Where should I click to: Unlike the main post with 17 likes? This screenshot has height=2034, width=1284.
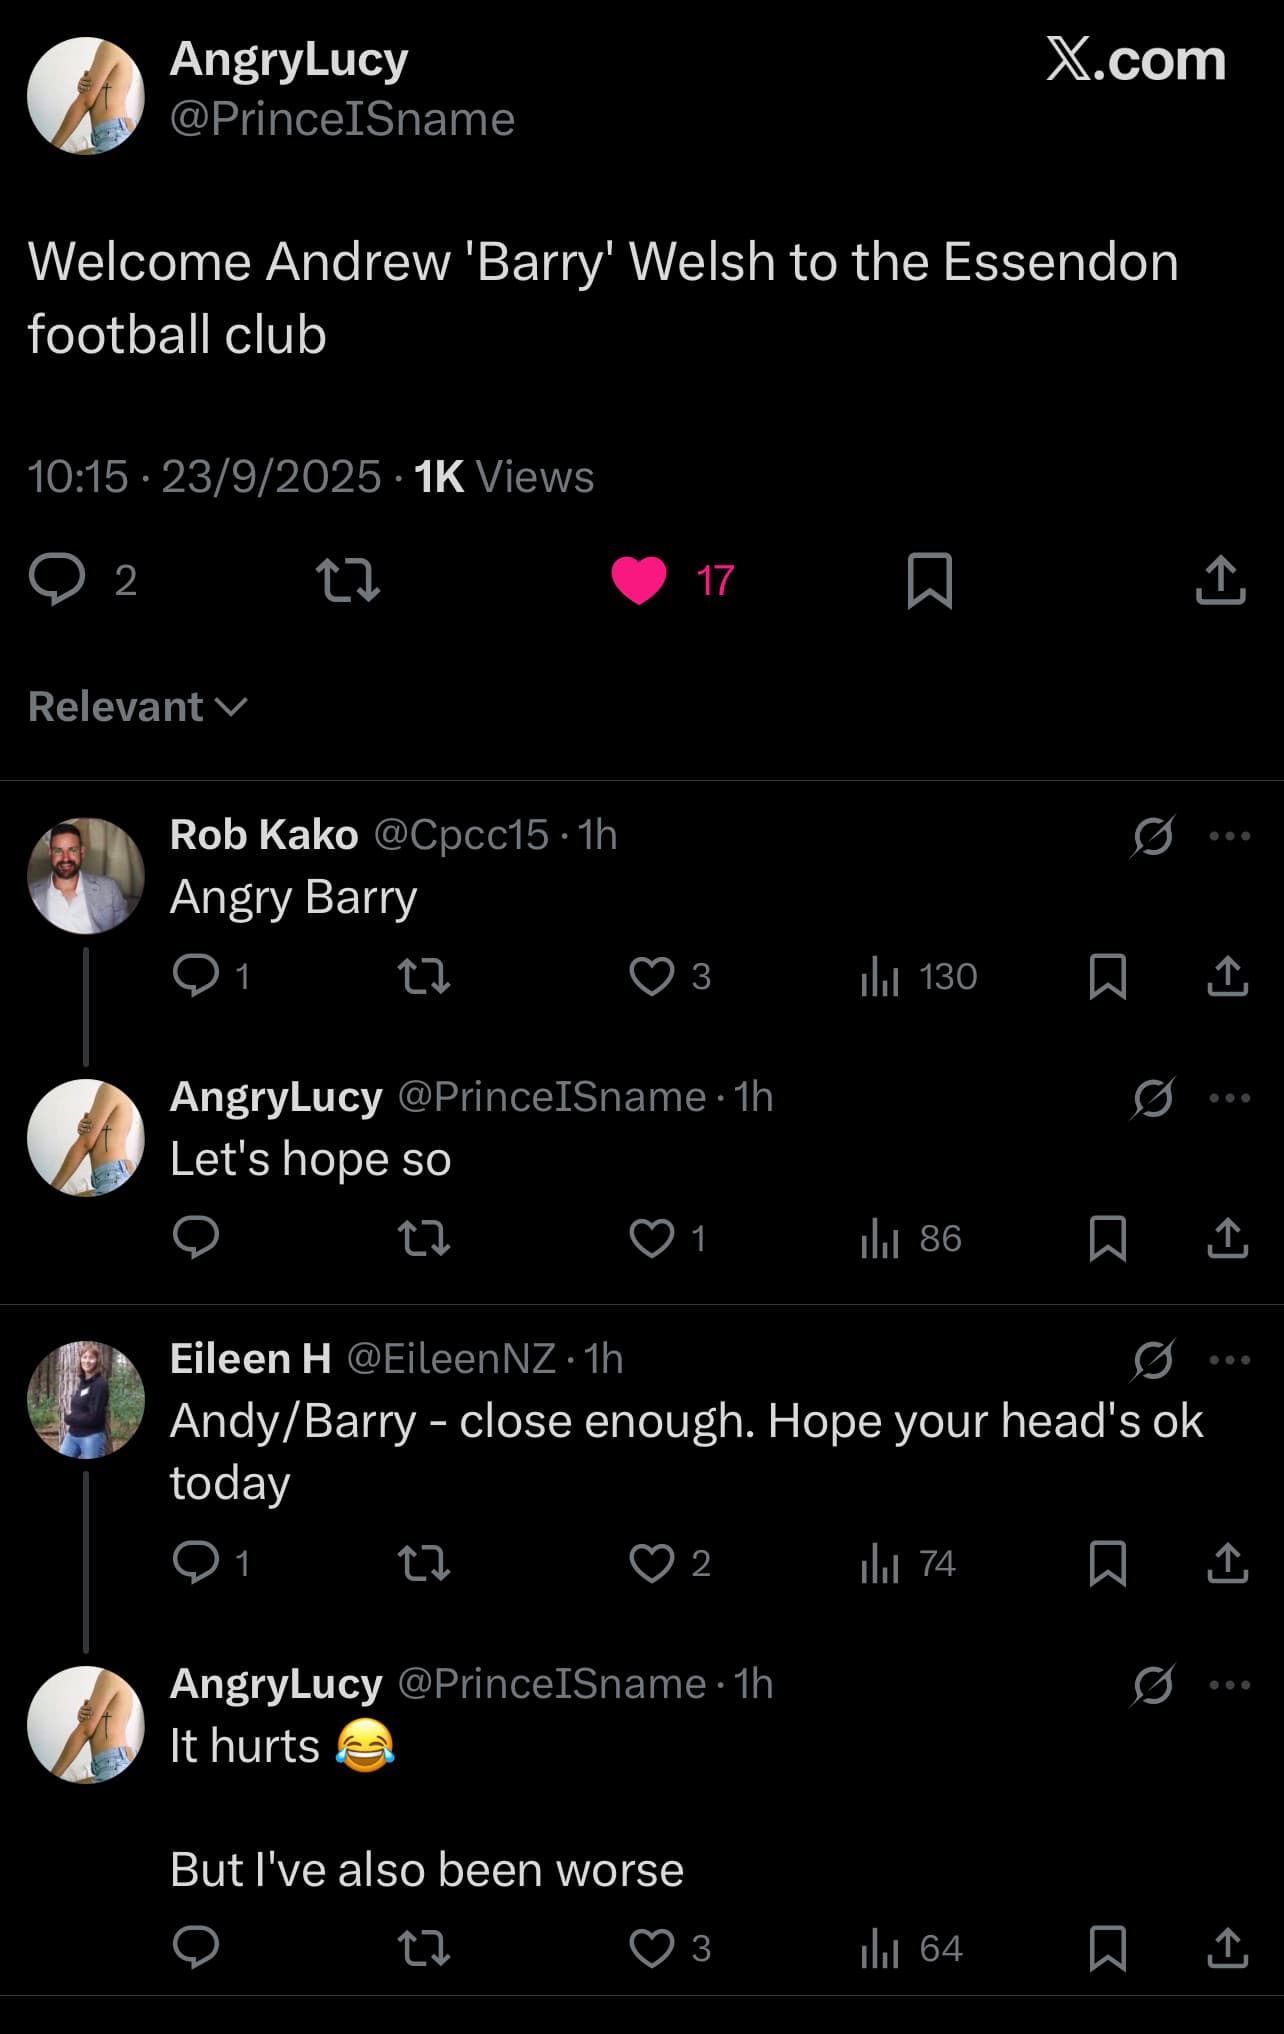(x=639, y=580)
